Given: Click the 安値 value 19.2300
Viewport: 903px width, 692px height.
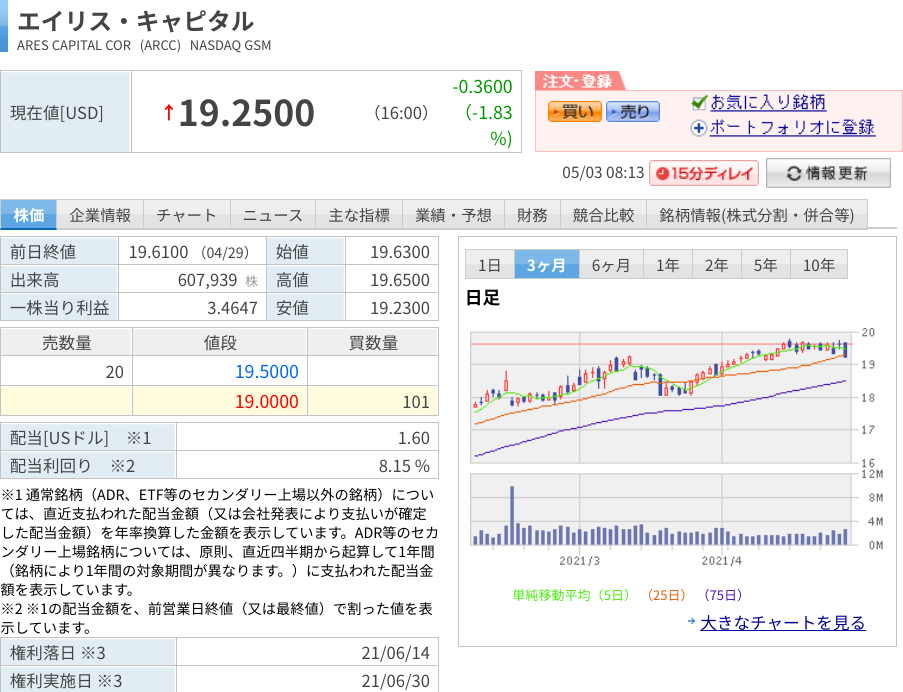Looking at the screenshot, I should coord(400,308).
